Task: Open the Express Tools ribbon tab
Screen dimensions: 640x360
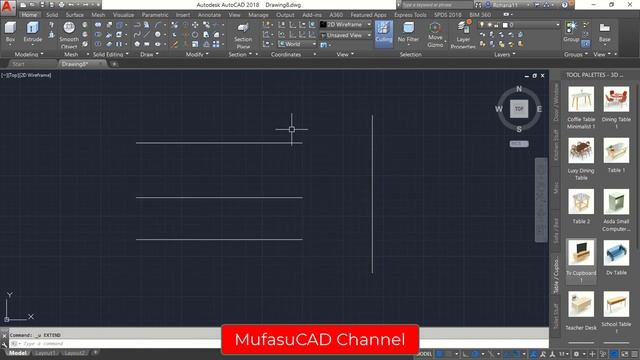Action: pyautogui.click(x=410, y=15)
